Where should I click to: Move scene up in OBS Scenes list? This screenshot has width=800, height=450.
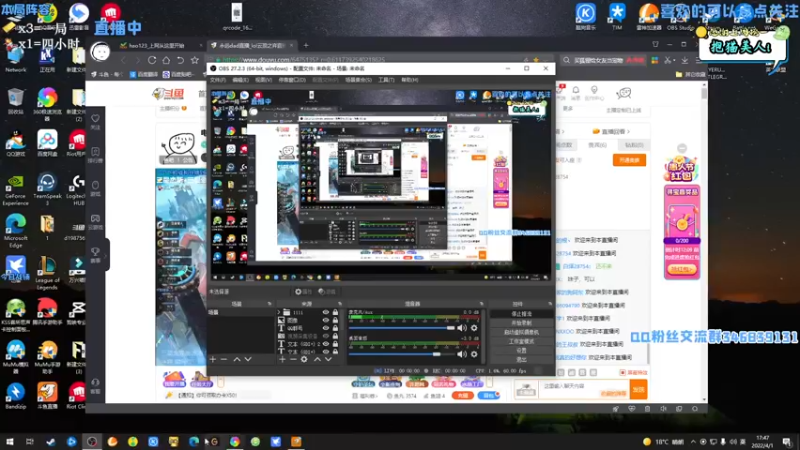(x=237, y=360)
